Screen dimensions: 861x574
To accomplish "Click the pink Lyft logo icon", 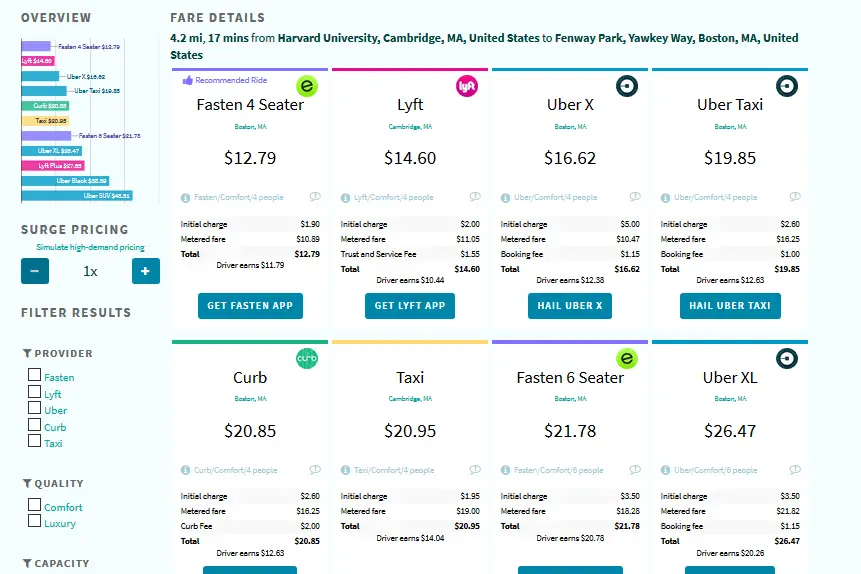I will point(467,86).
